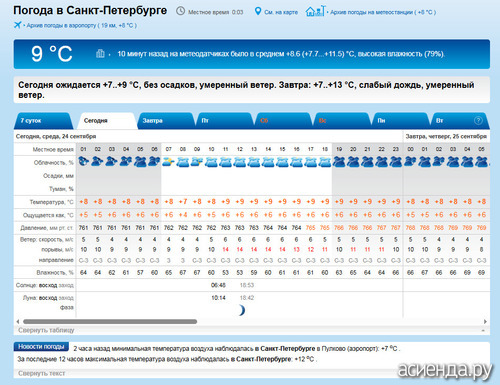Click the humidity value 57
Screen dimensions: 500x385
coord(140,273)
